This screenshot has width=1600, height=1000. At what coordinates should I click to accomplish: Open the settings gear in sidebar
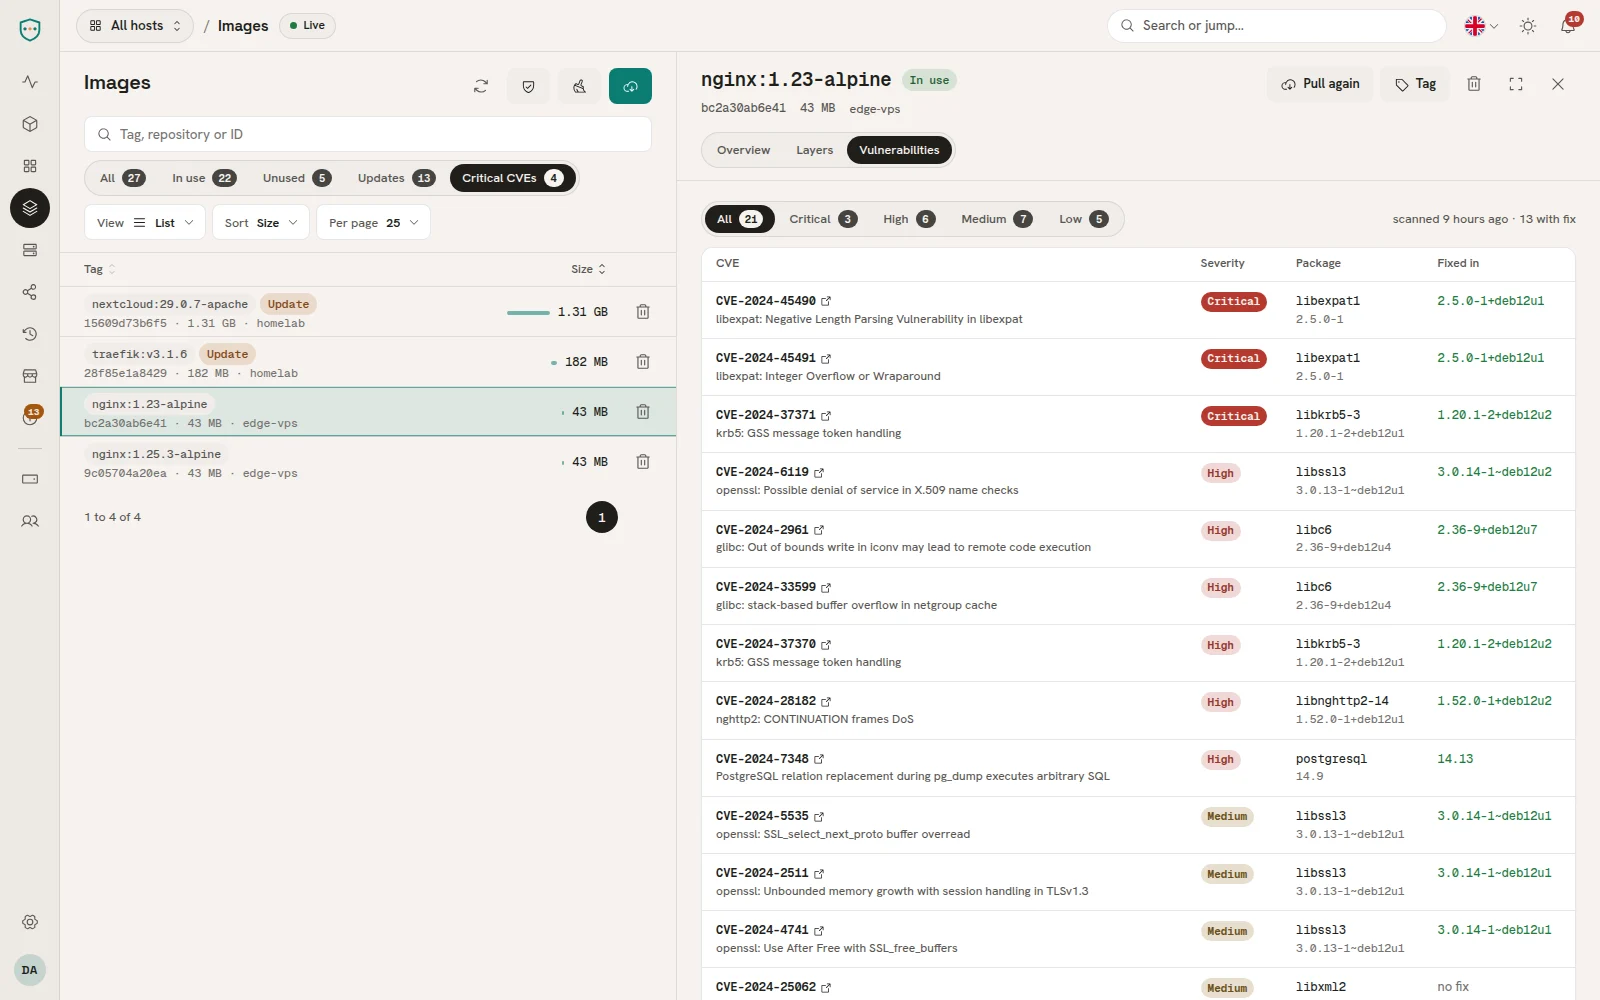tap(30, 922)
